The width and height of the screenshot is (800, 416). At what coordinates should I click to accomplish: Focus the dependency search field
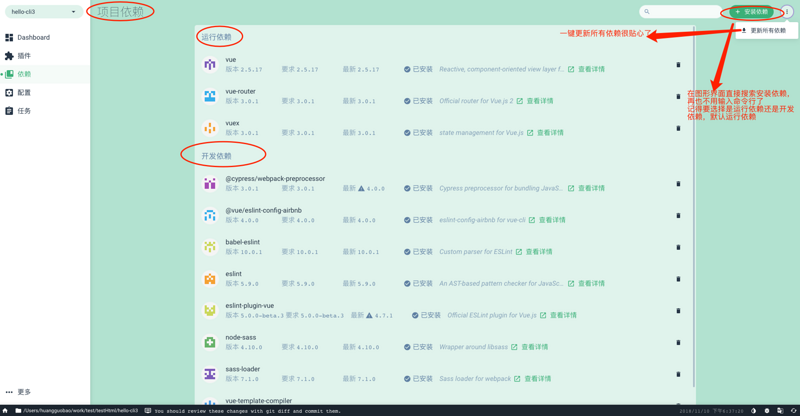680,11
